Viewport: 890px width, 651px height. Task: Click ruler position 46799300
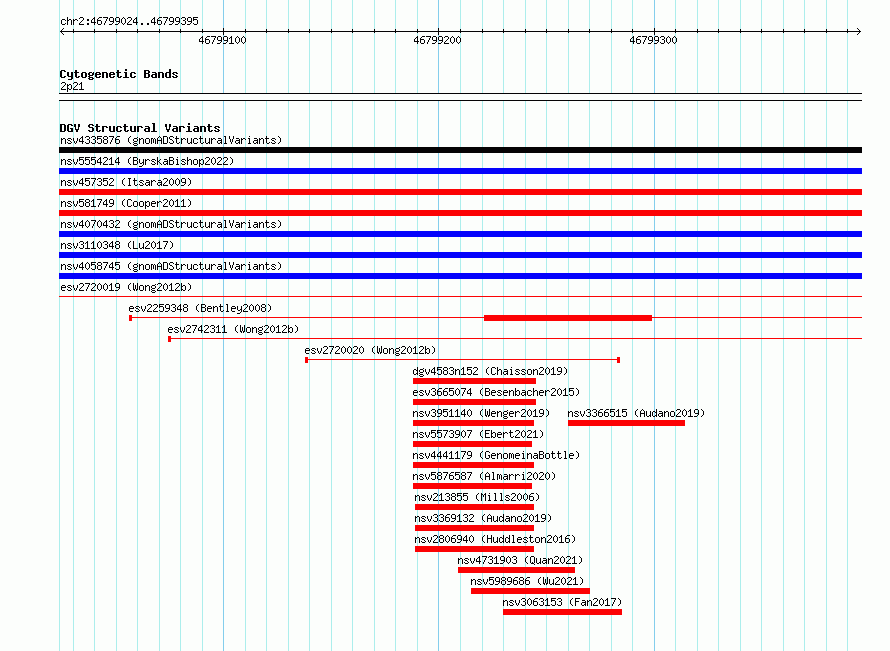[653, 40]
